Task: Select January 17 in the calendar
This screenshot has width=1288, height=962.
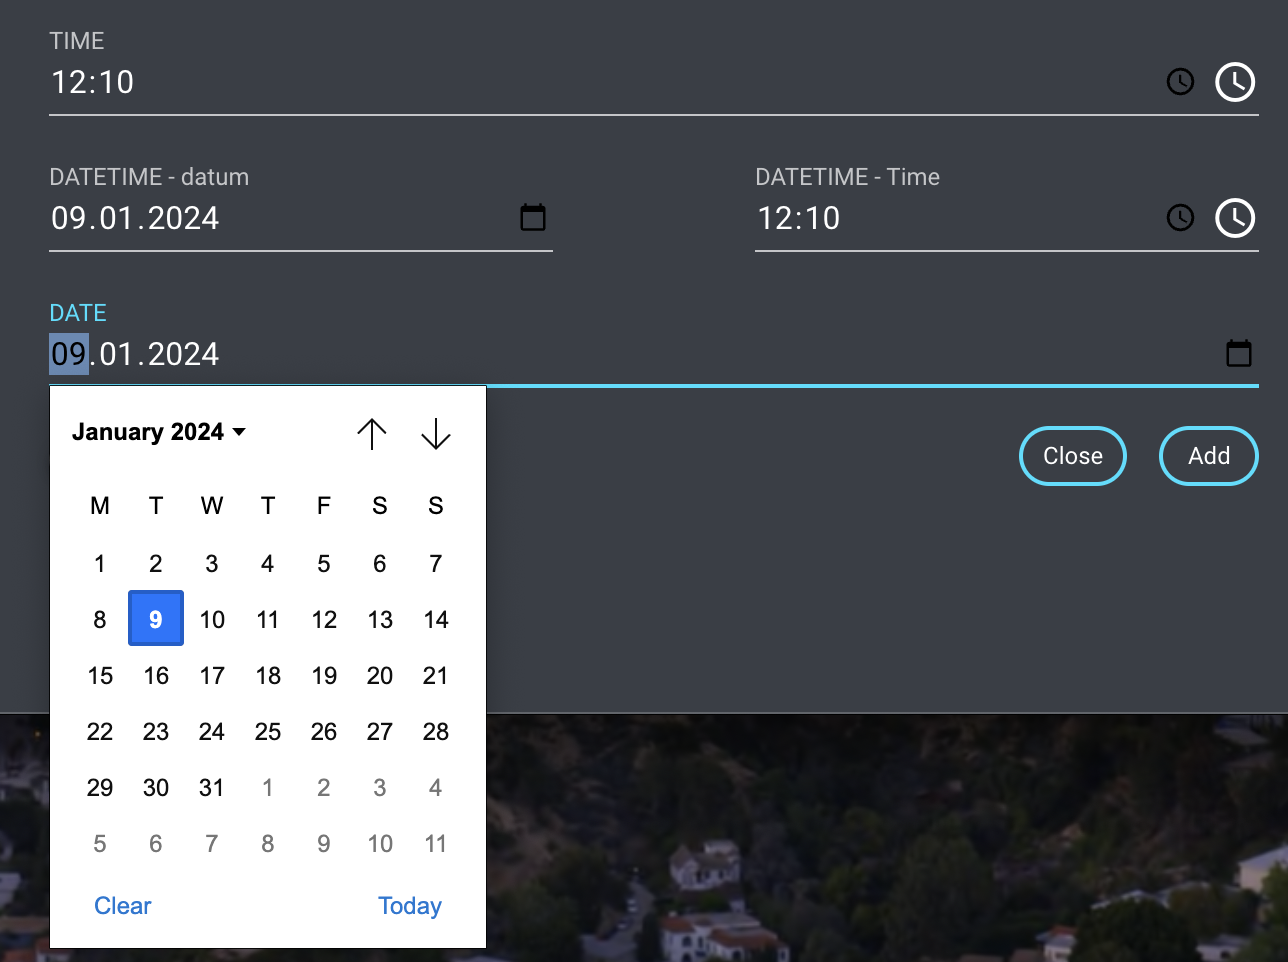Action: pos(212,676)
